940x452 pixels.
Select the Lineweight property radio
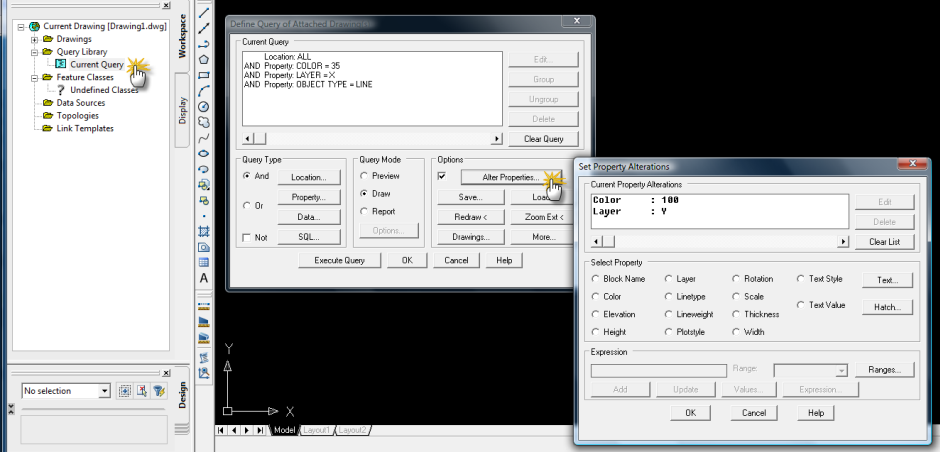pos(668,314)
